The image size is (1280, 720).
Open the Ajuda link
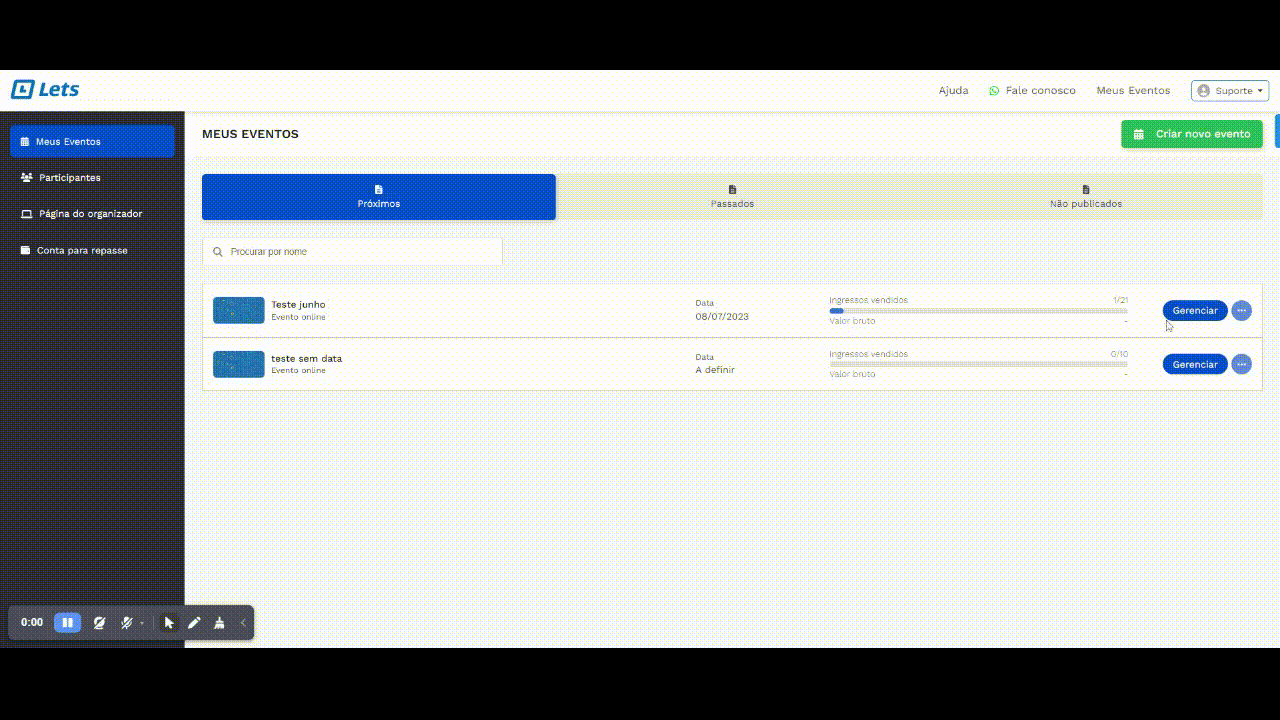coord(953,91)
